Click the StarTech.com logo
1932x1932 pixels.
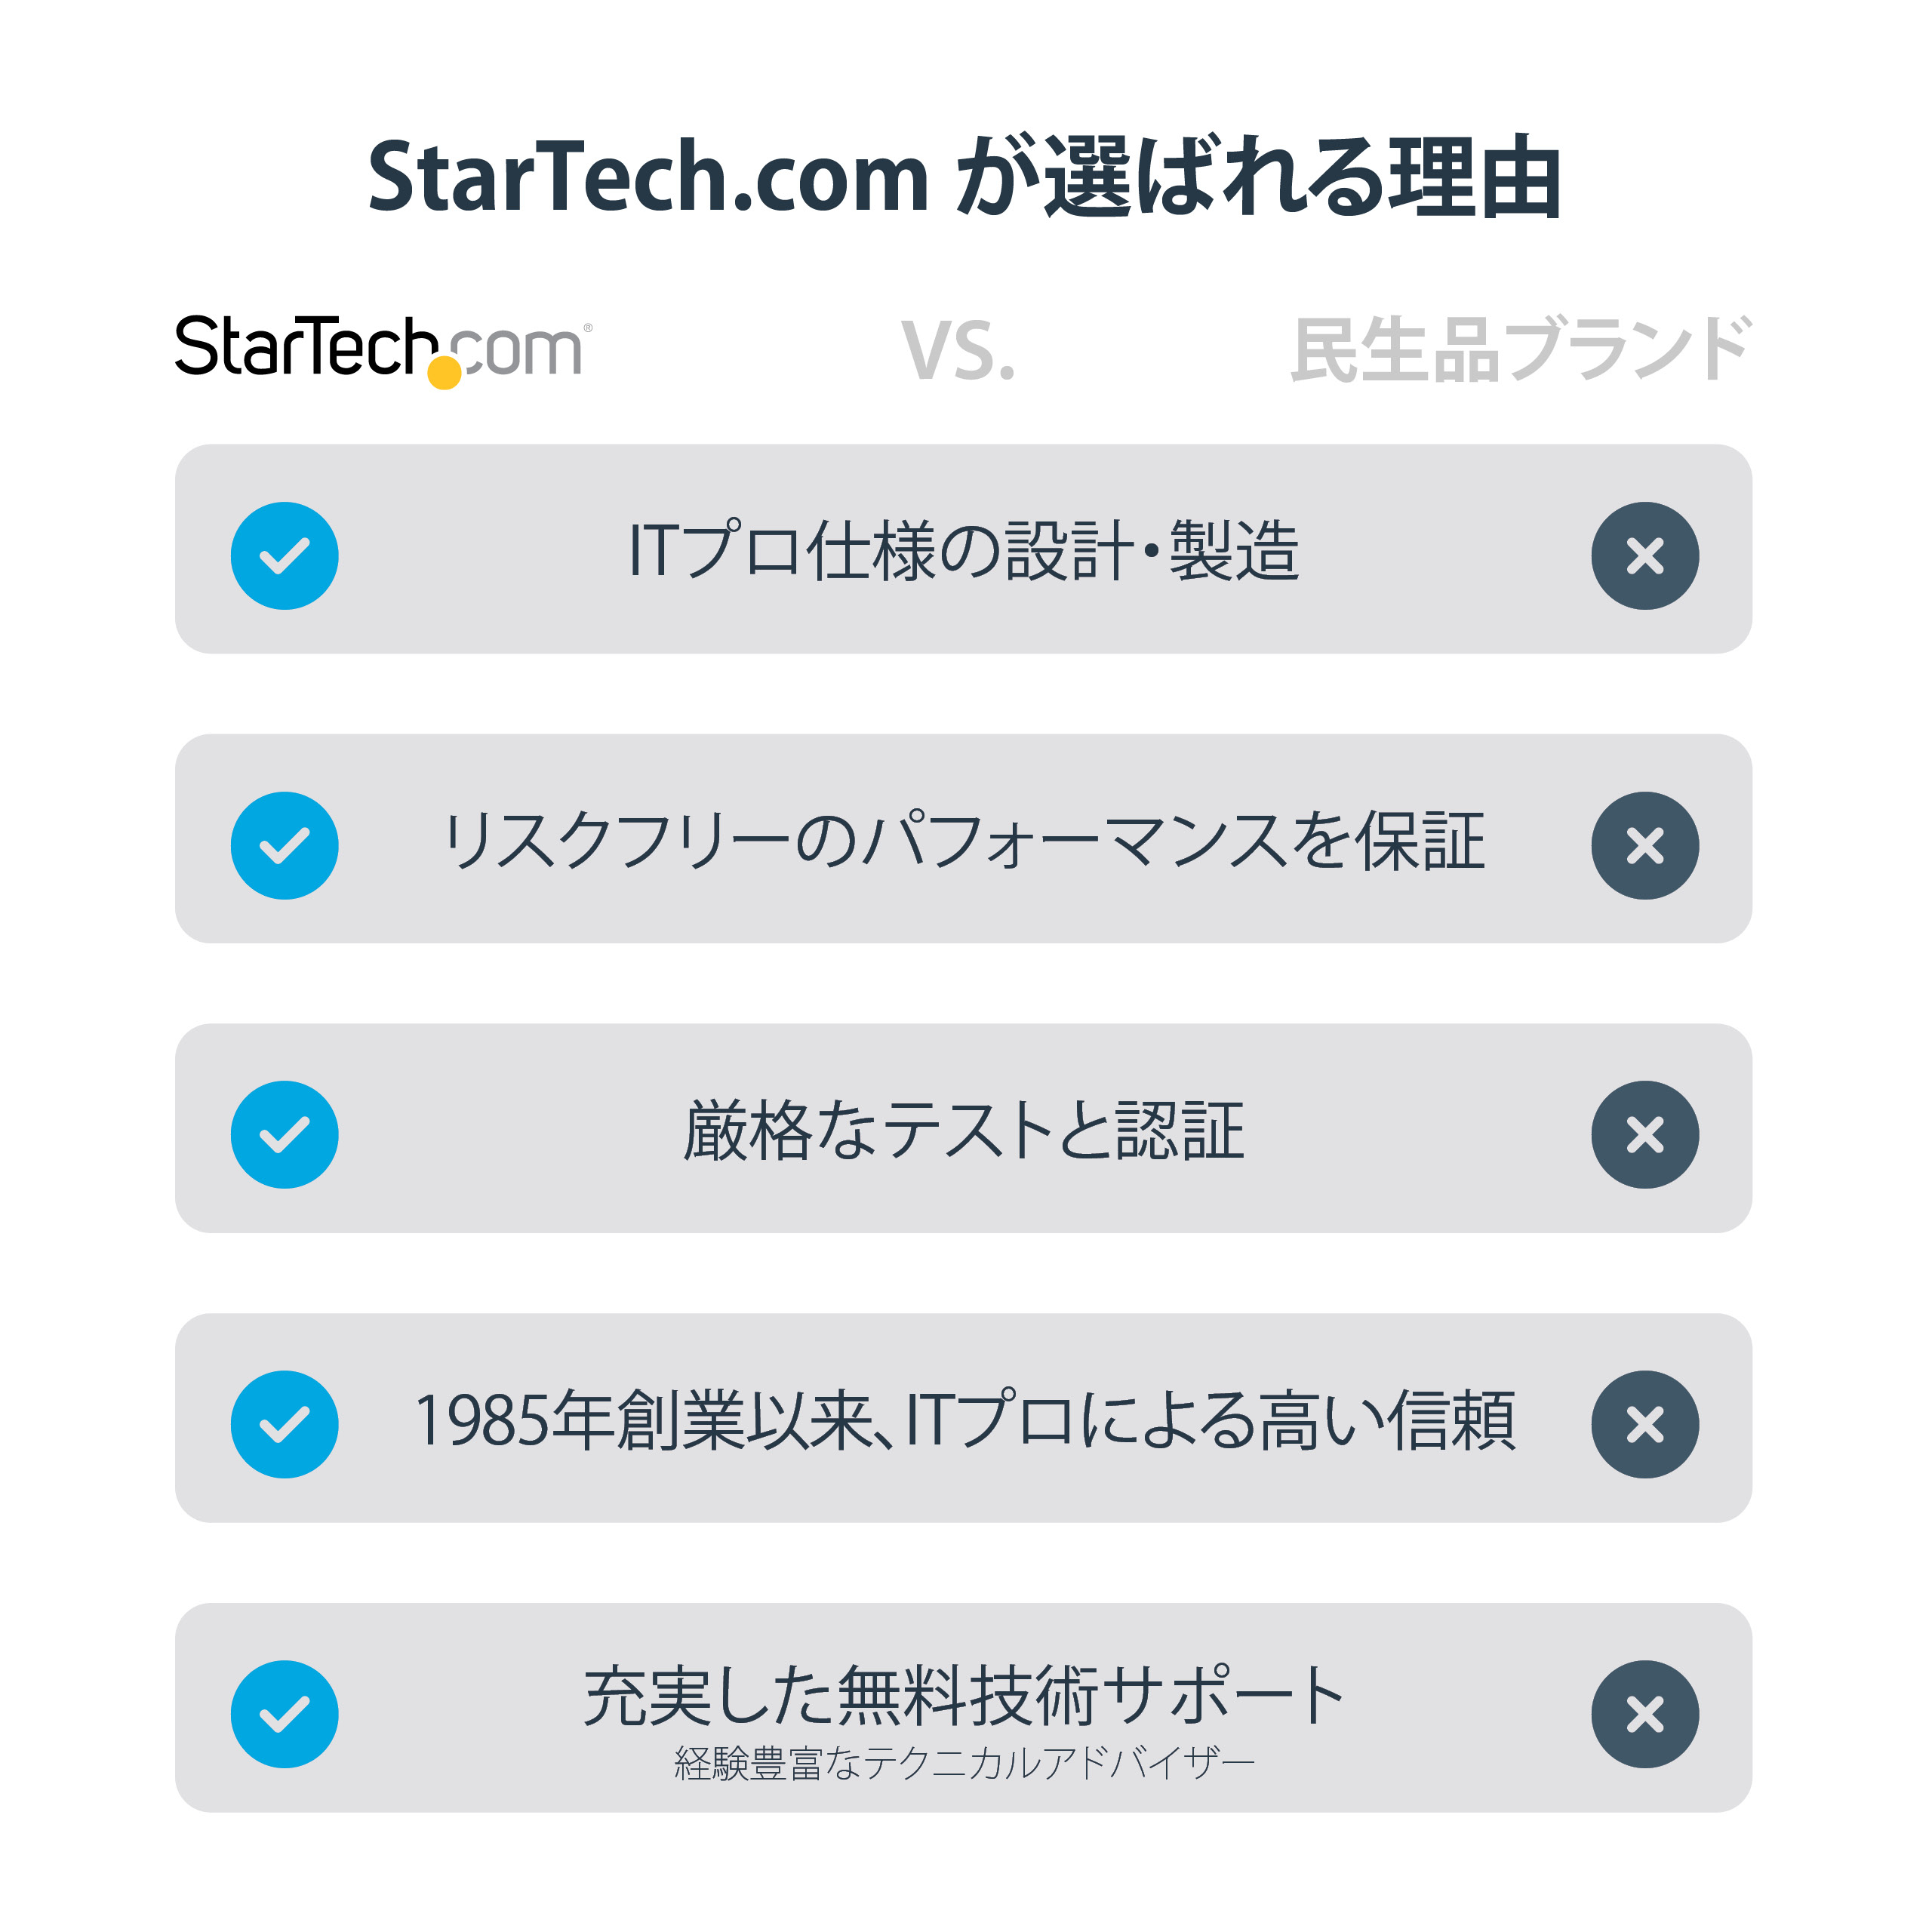pyautogui.click(x=382, y=349)
